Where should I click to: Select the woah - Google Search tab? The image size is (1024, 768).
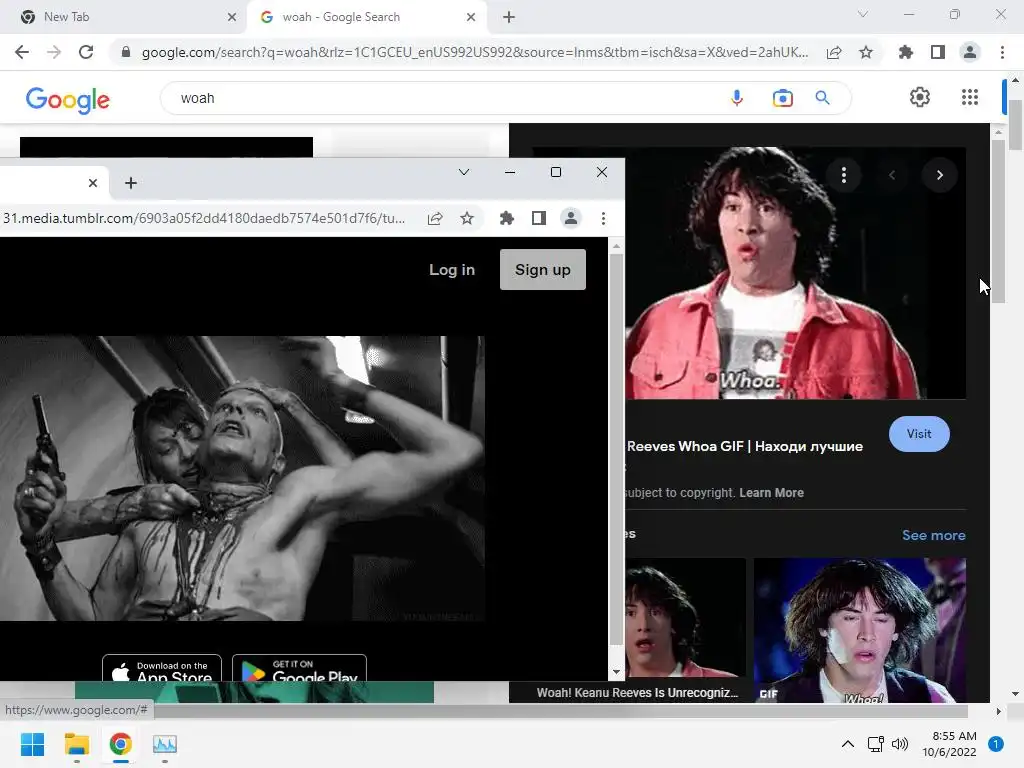click(366, 17)
